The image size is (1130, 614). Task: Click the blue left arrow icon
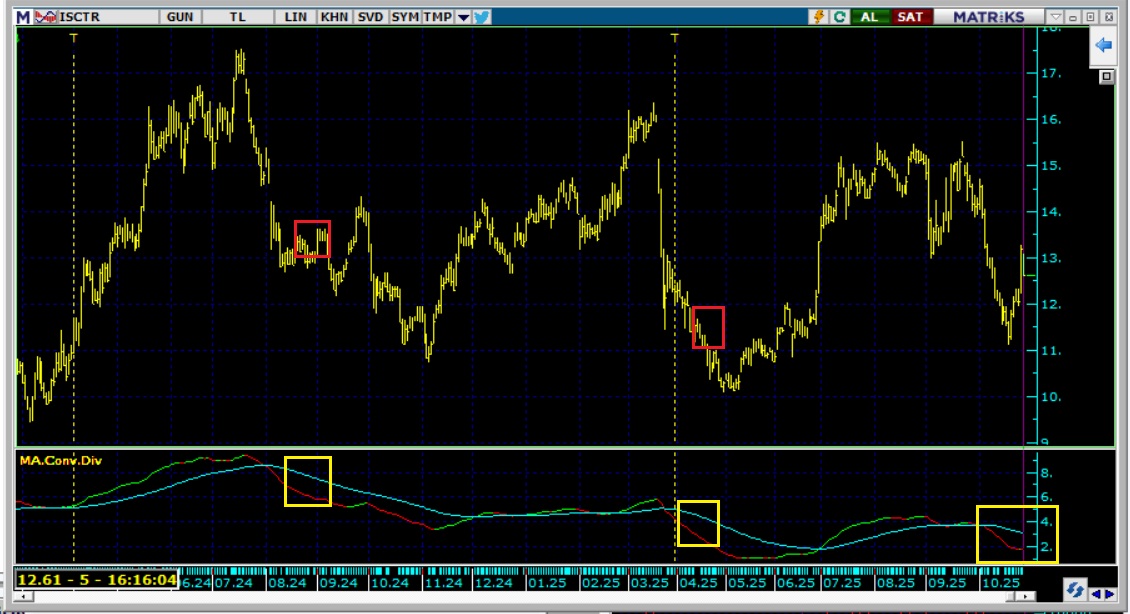[1105, 46]
